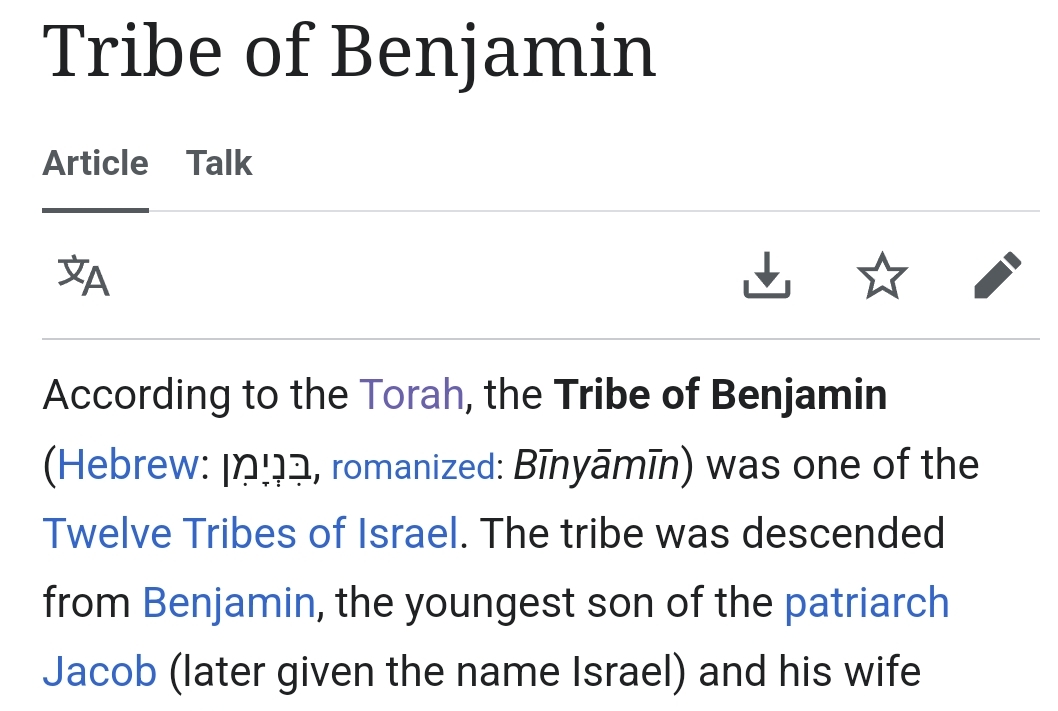Screen dimensions: 1058x711
Task: Open the language selection icon
Action: point(83,276)
